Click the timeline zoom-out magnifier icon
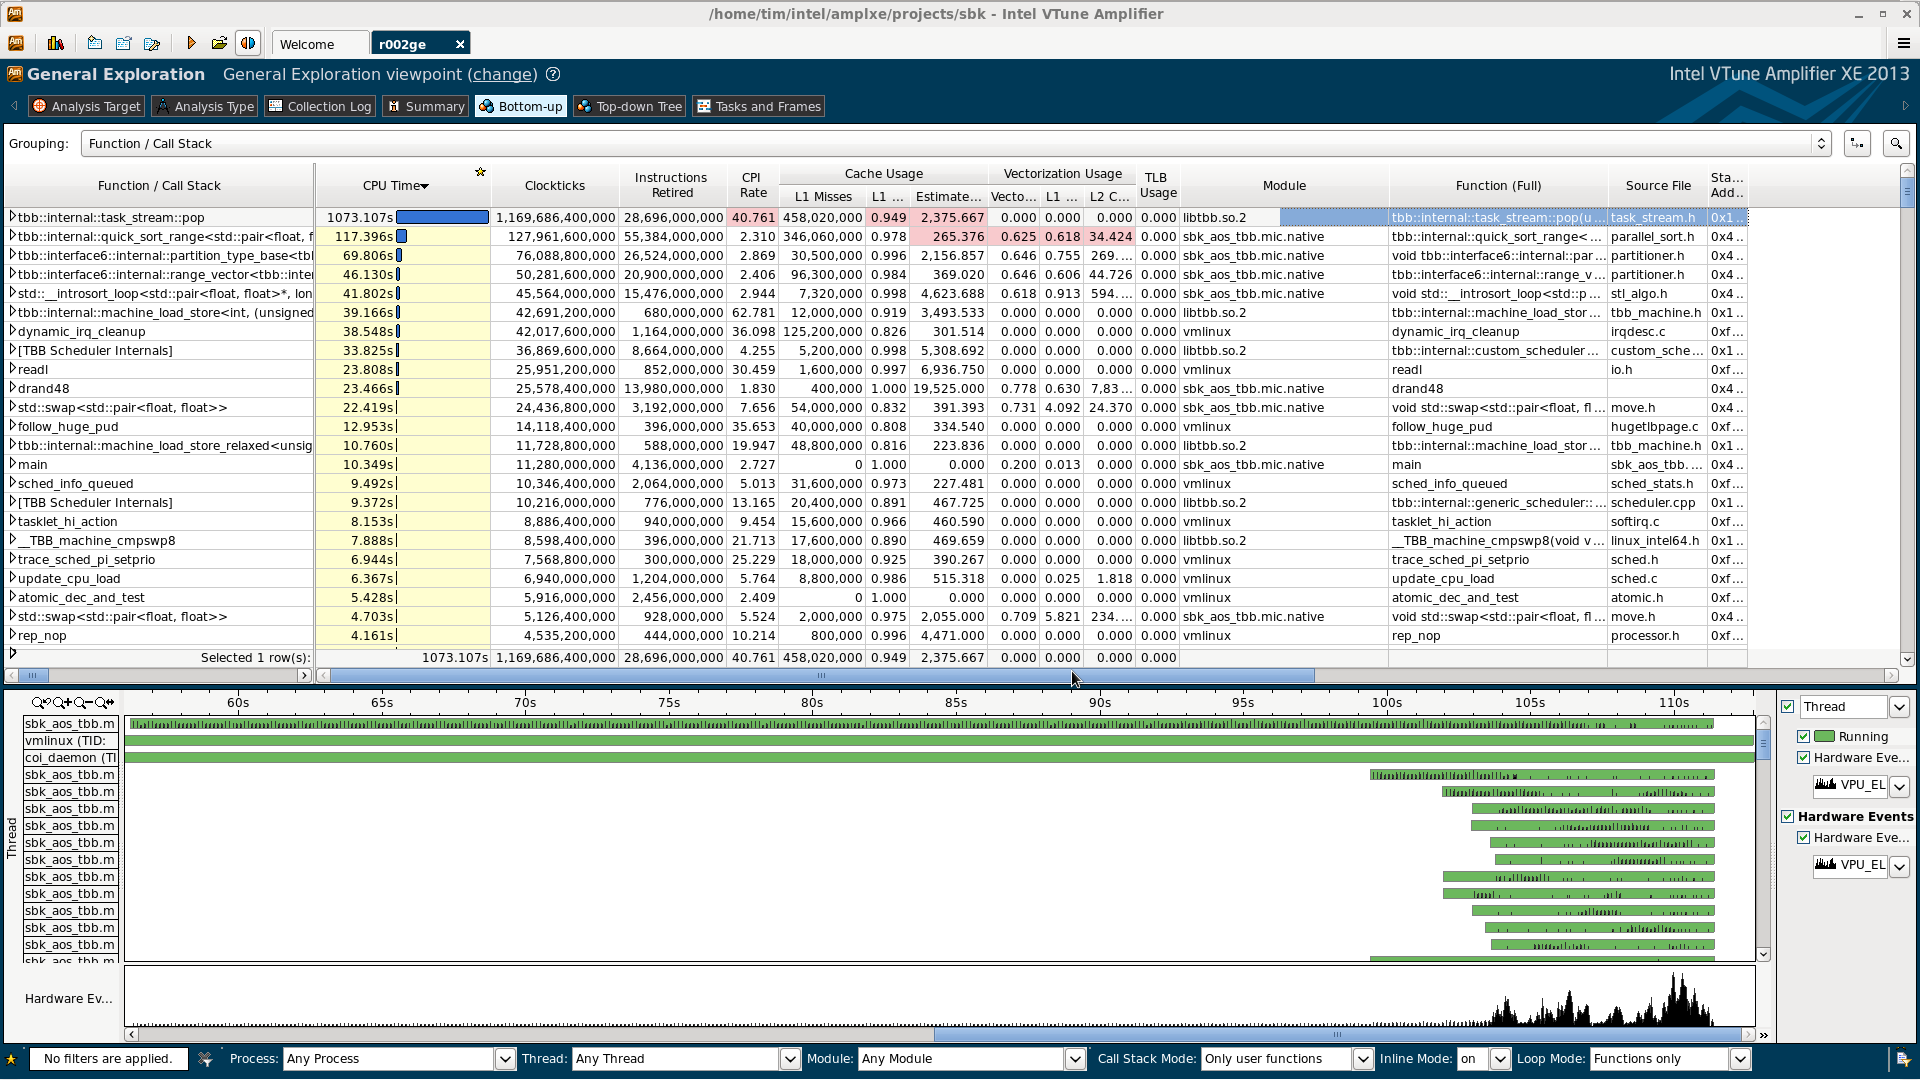The height and width of the screenshot is (1080, 1920). [x=83, y=703]
